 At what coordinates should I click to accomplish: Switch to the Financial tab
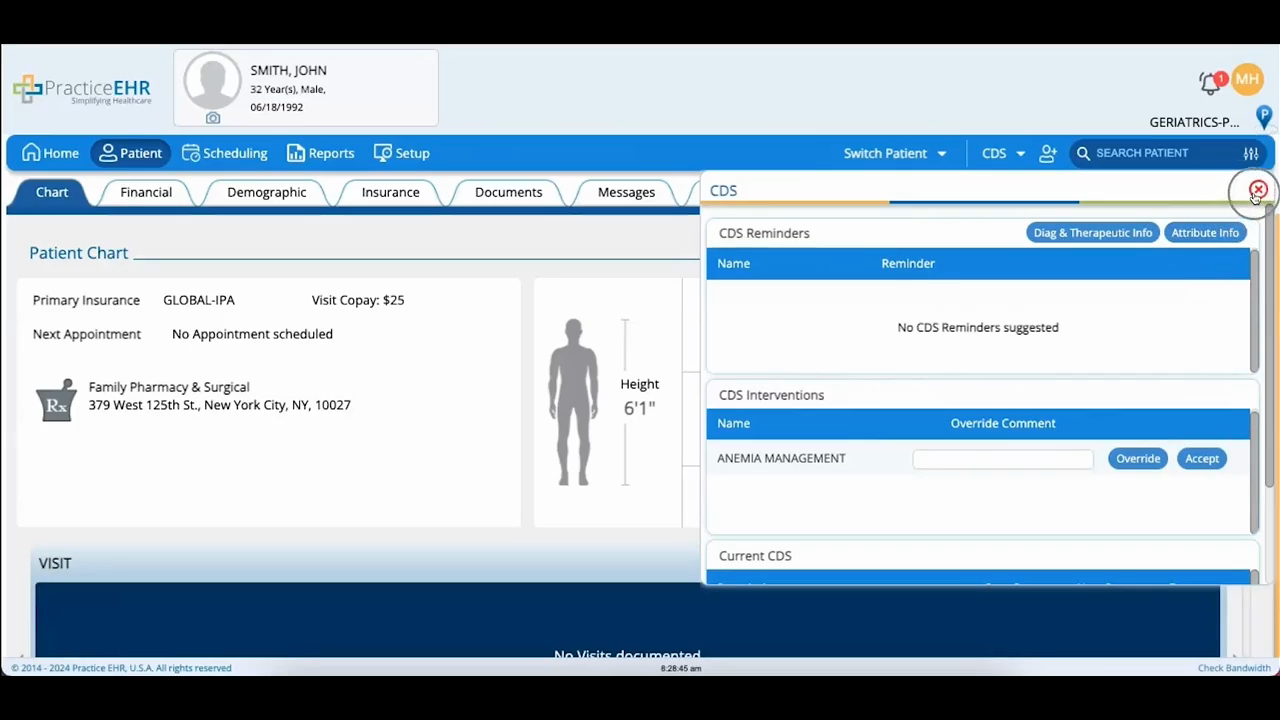tap(146, 192)
